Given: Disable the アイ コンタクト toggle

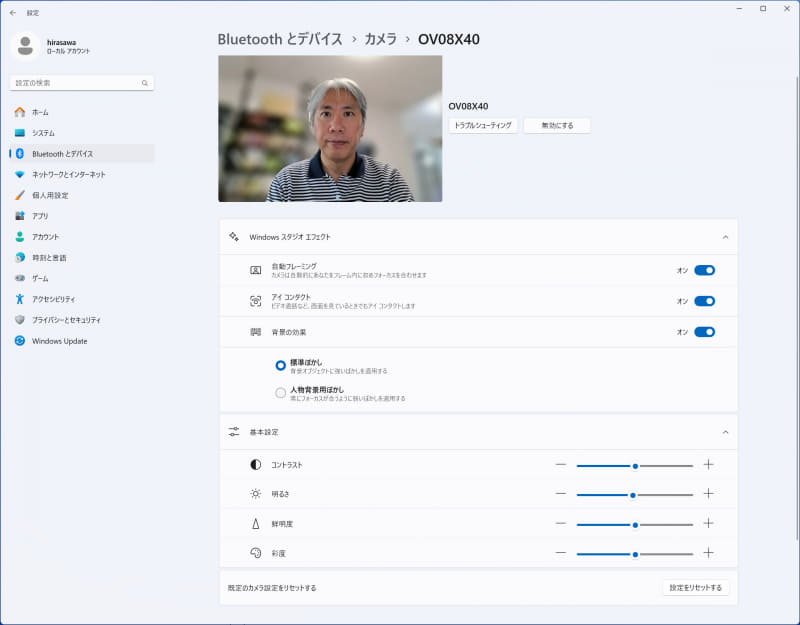Looking at the screenshot, I should coord(703,300).
